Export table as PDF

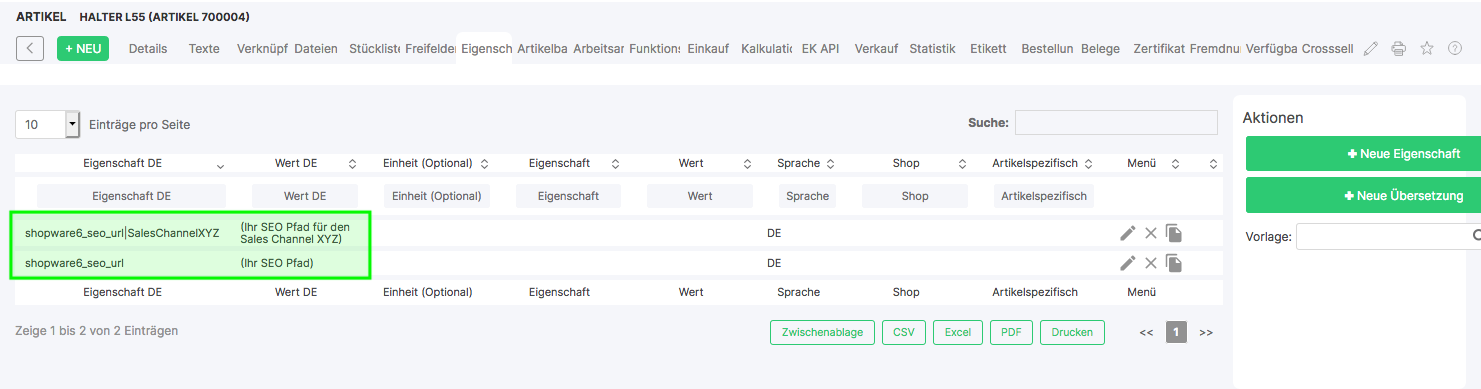tap(1011, 332)
